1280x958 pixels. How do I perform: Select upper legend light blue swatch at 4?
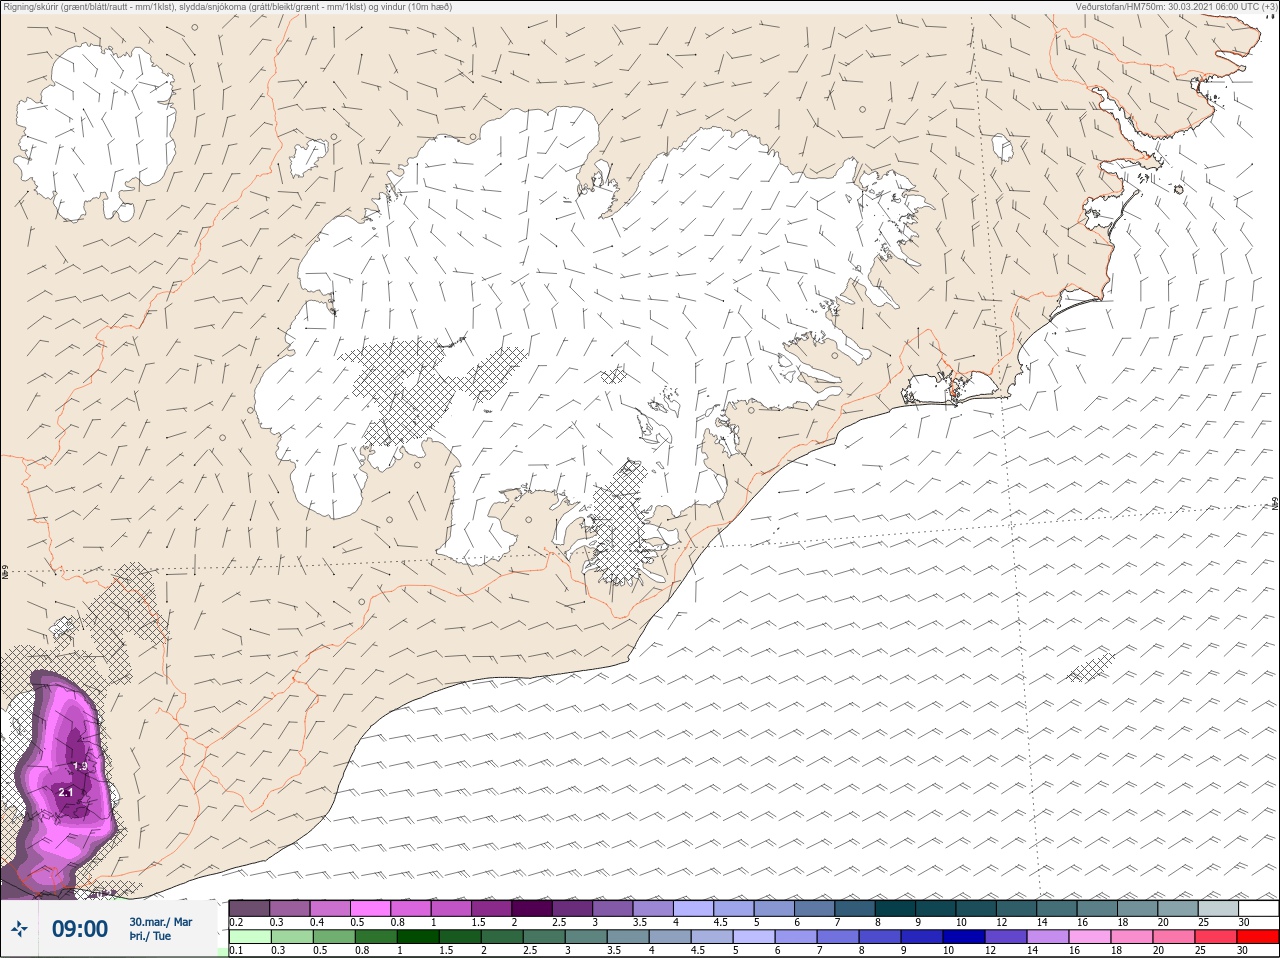[693, 908]
